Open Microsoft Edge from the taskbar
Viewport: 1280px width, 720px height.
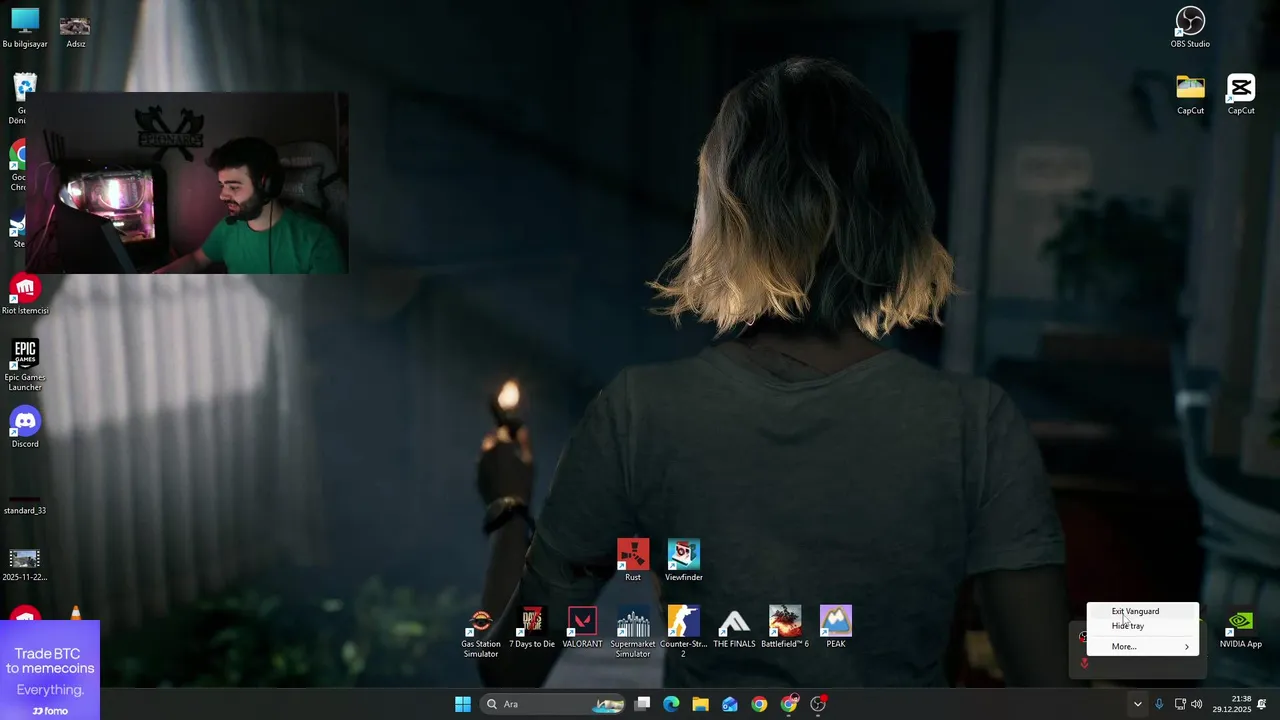tap(671, 704)
